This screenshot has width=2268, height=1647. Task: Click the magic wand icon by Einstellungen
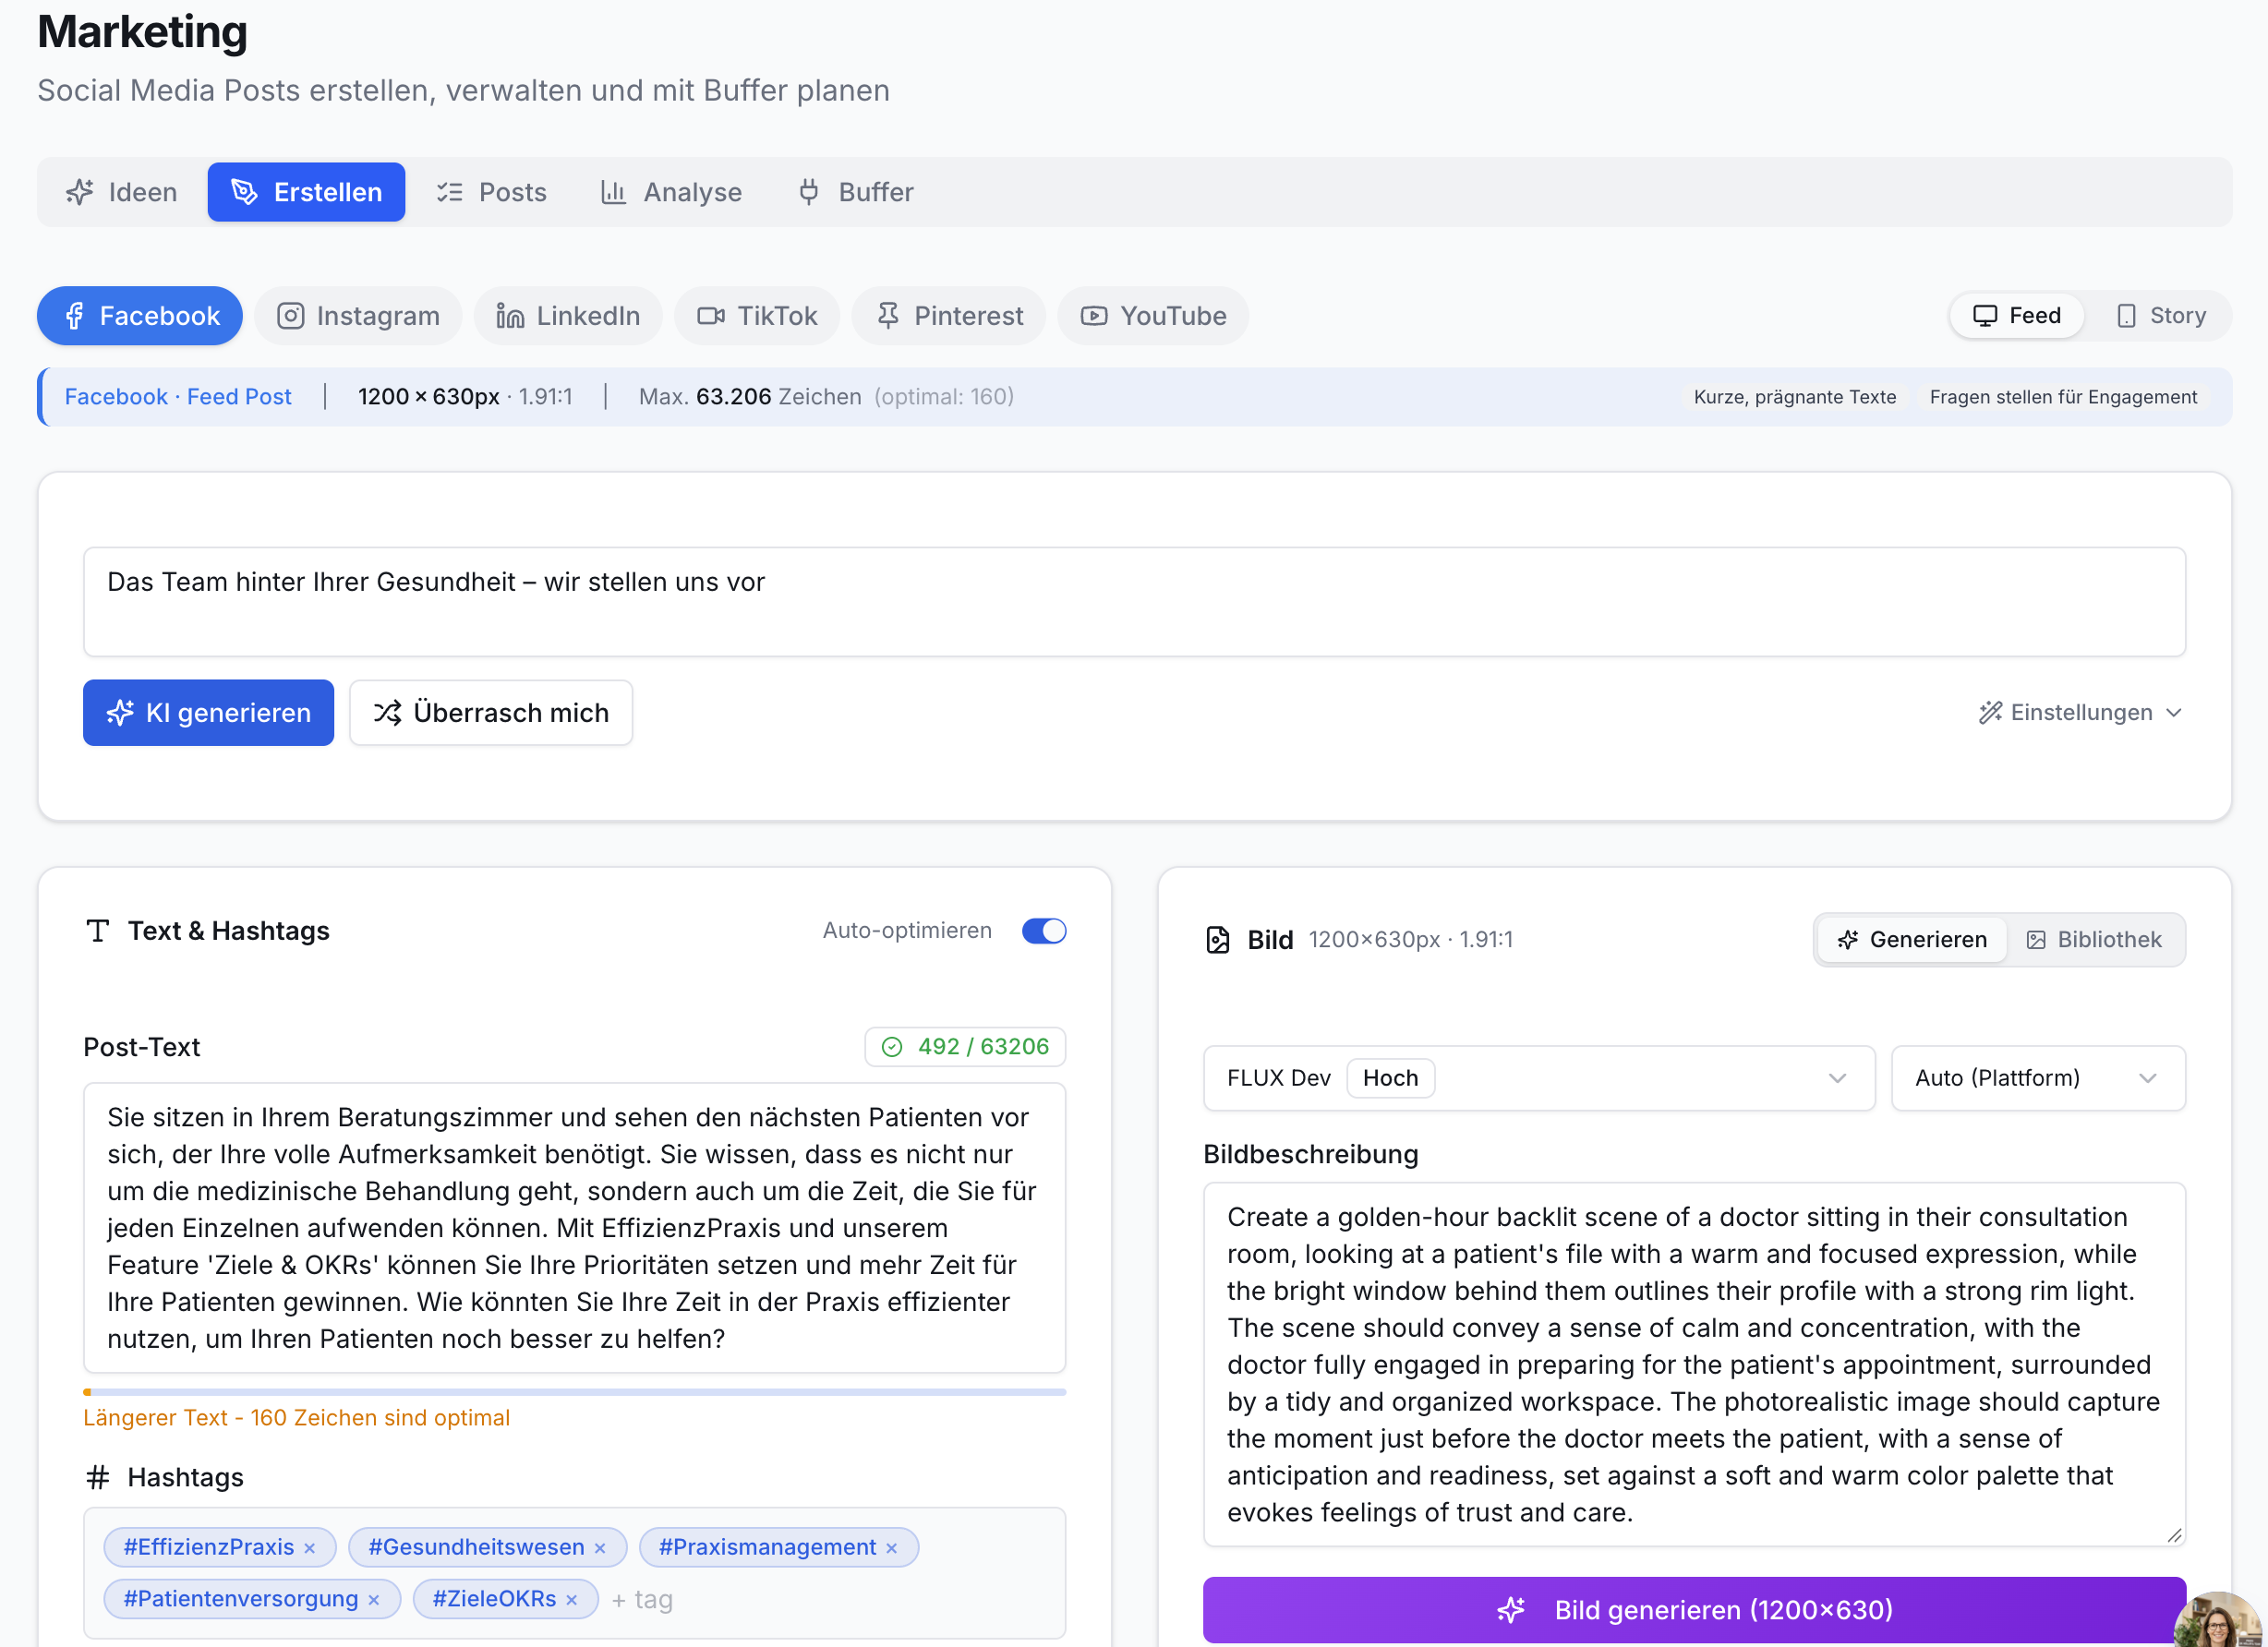1991,713
